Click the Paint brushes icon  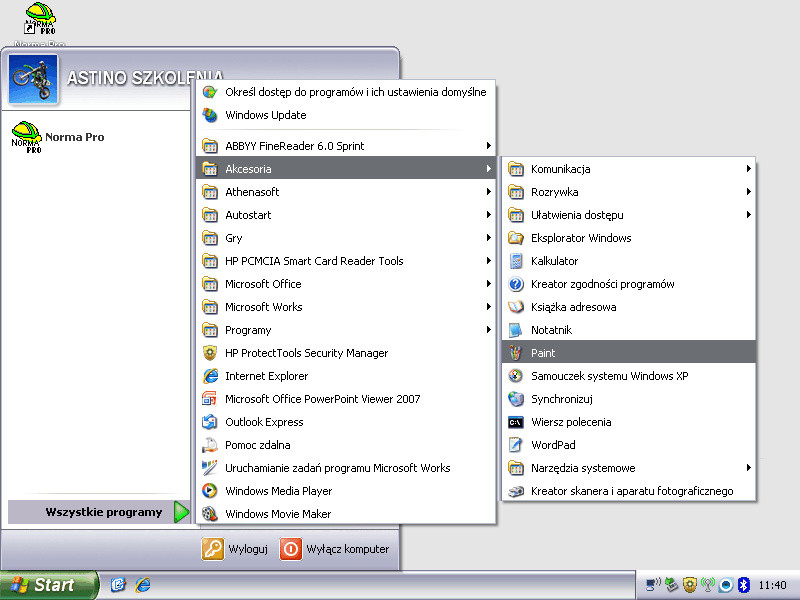pyautogui.click(x=516, y=353)
